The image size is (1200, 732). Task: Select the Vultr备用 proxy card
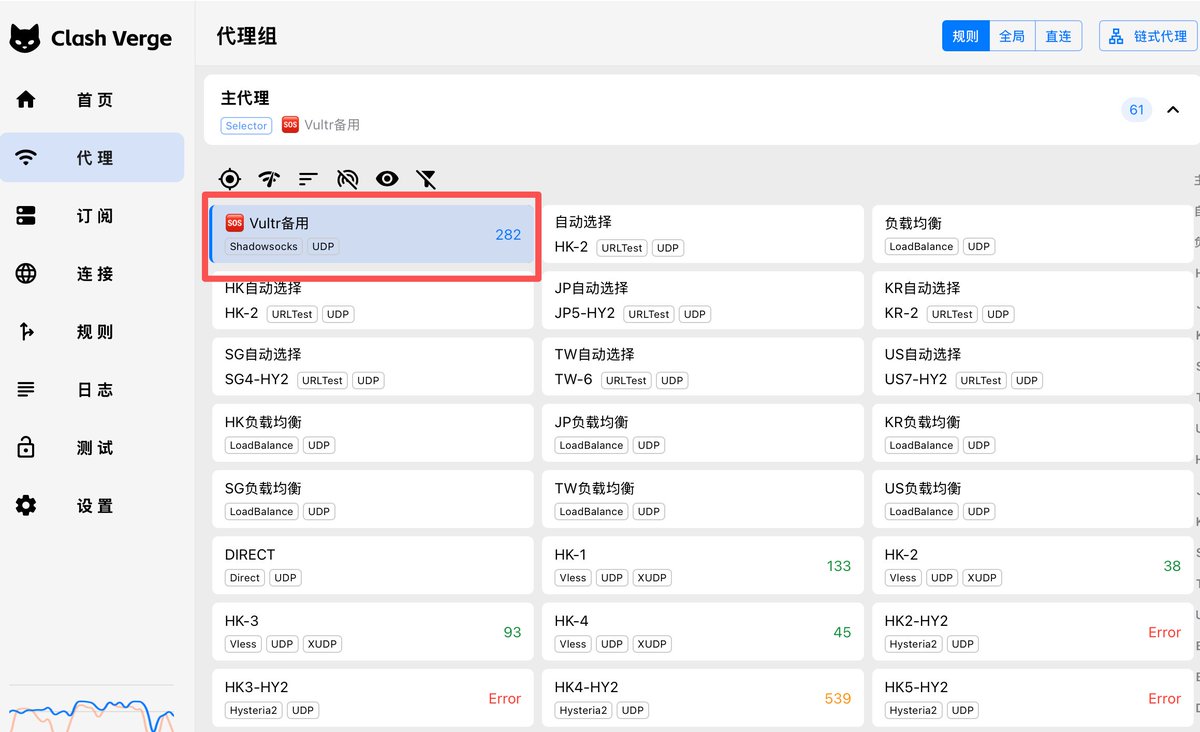373,234
